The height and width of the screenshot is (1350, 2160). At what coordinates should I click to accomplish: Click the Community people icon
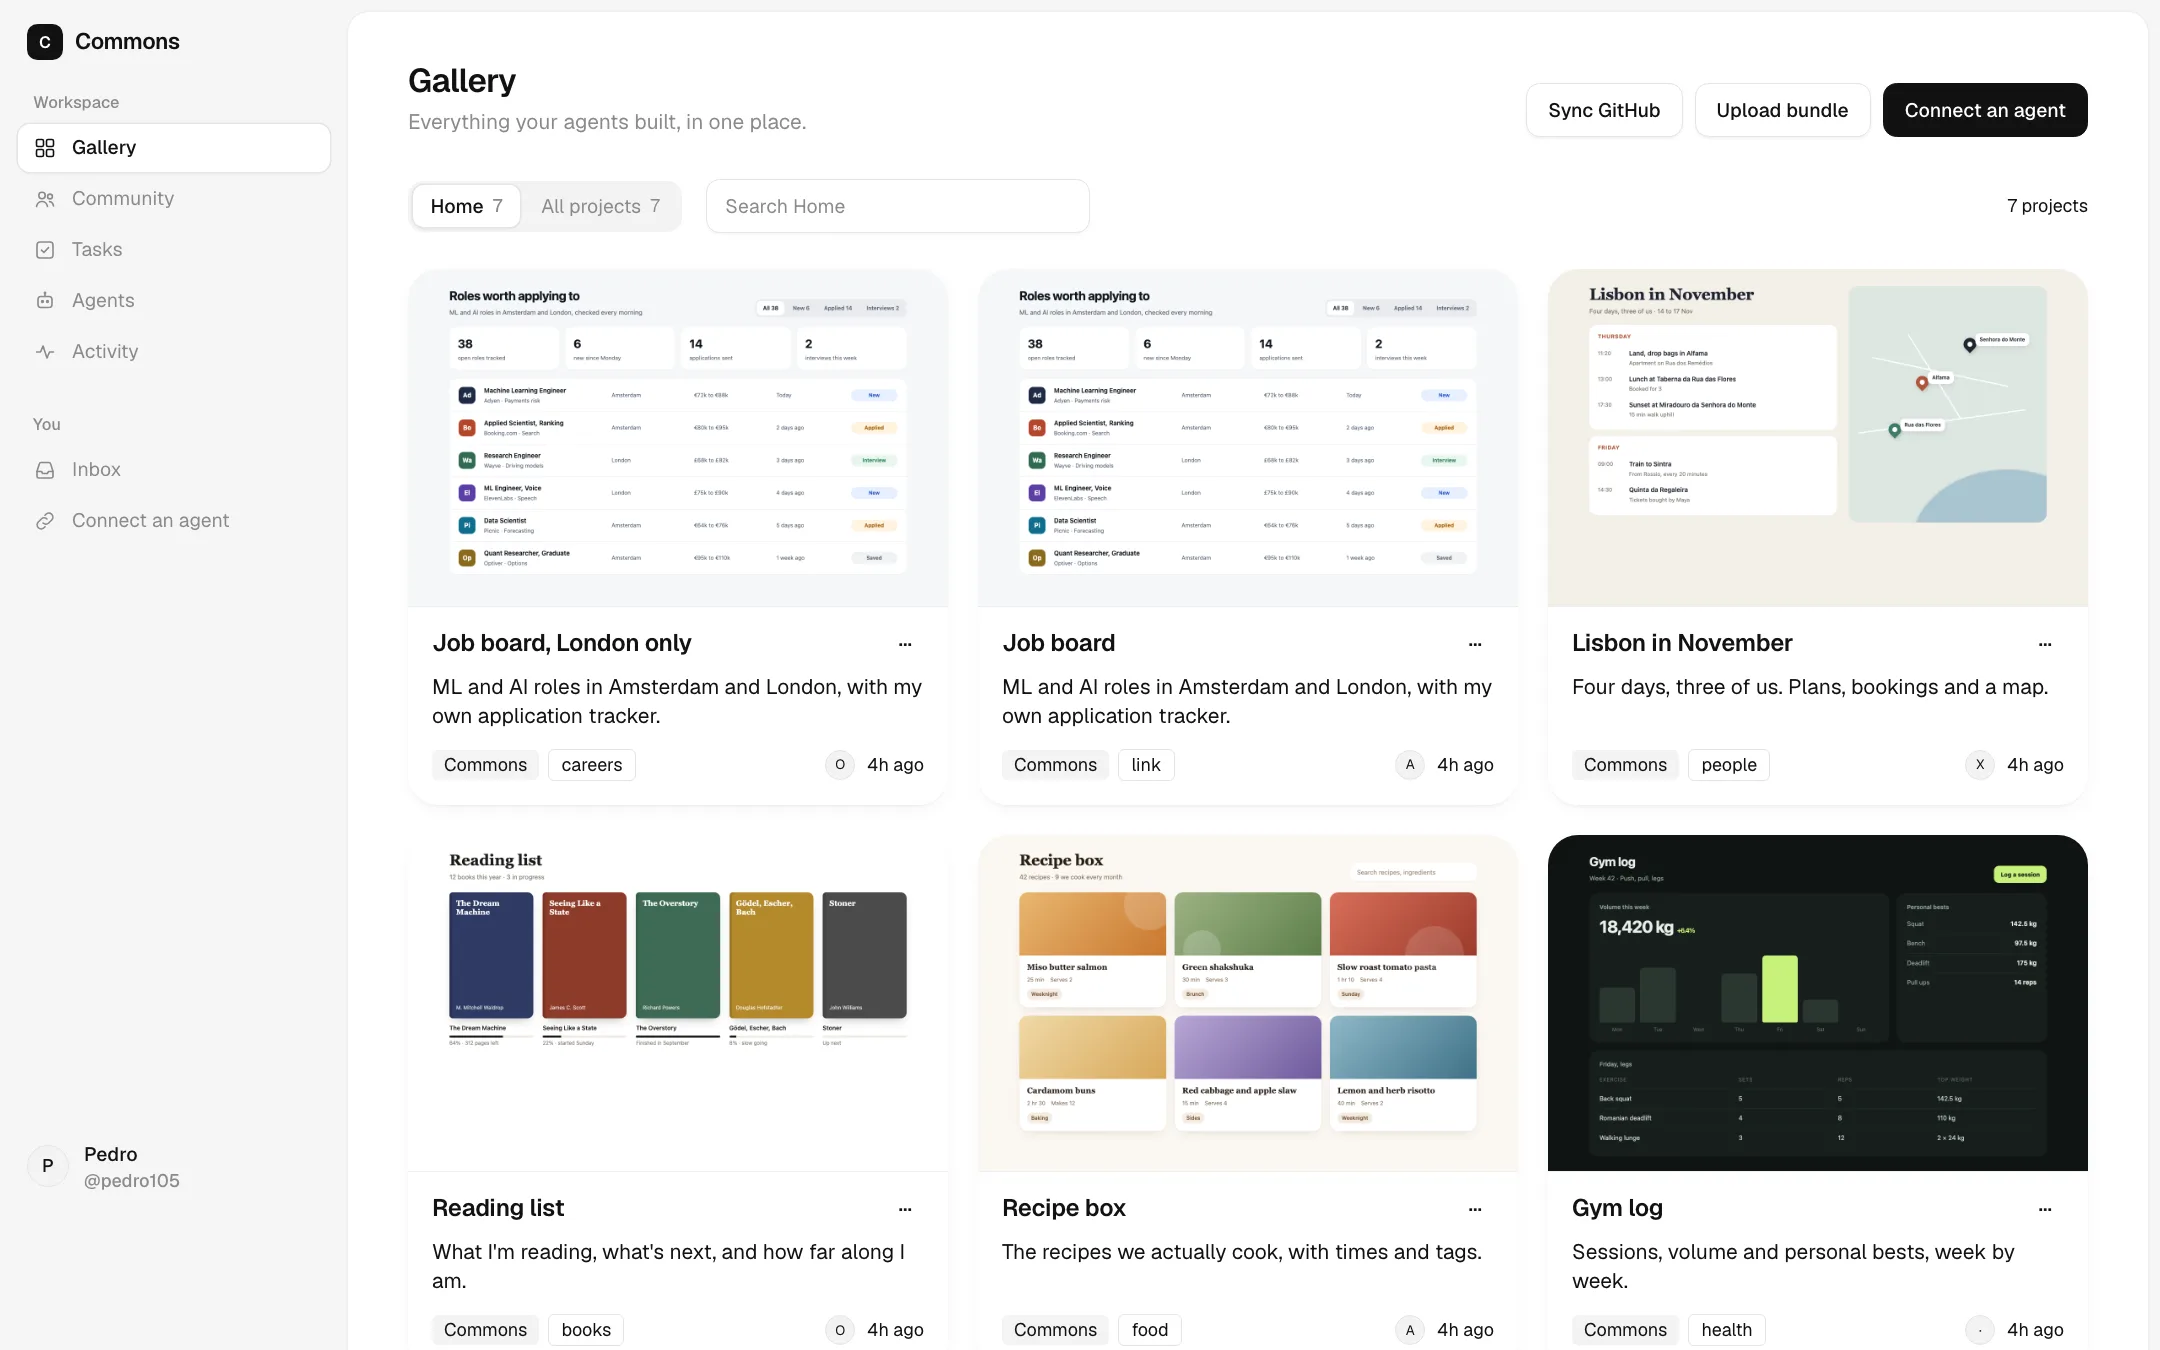(x=45, y=199)
